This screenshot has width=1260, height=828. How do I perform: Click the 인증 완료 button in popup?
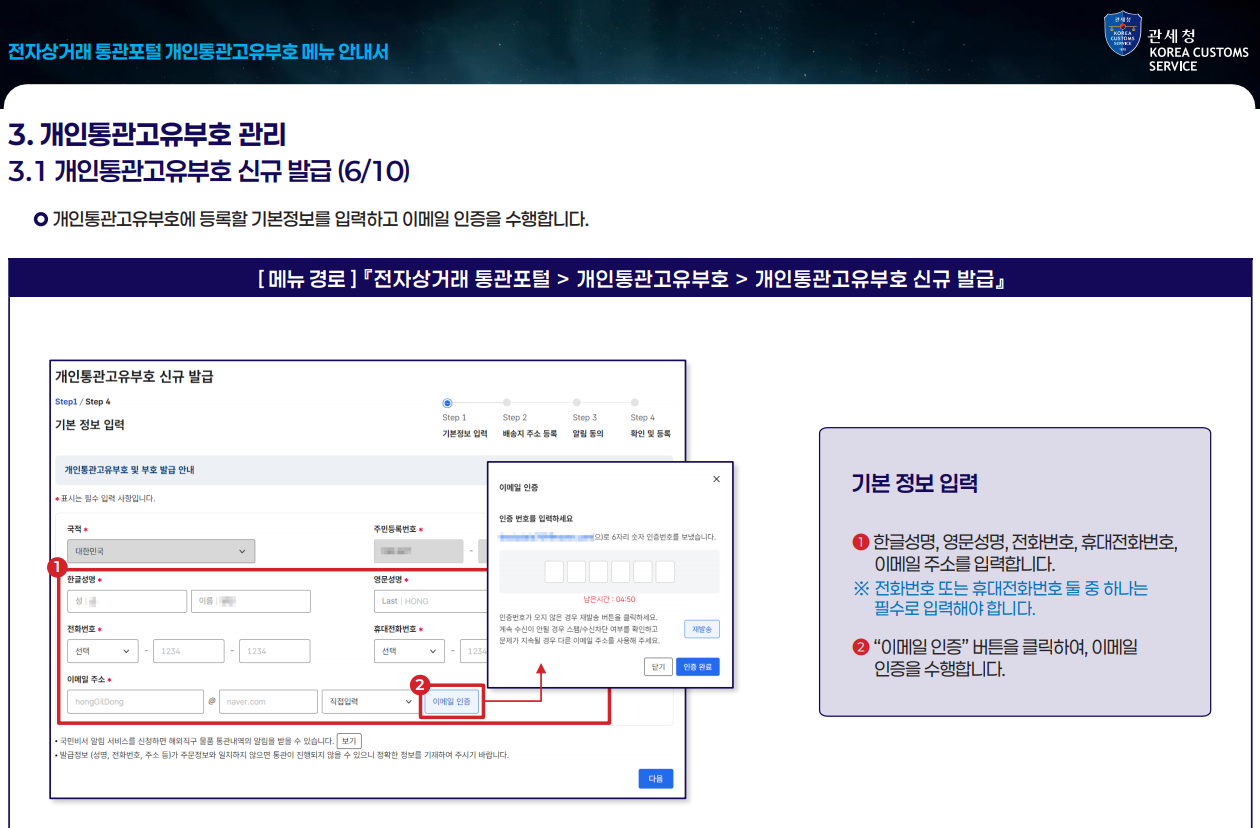(x=697, y=667)
